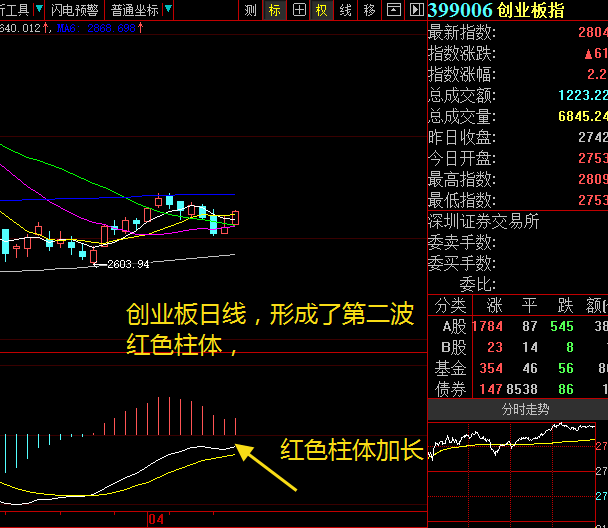This screenshot has width=608, height=528.
Task: Click the grid window layout icon
Action: [x=299, y=10]
